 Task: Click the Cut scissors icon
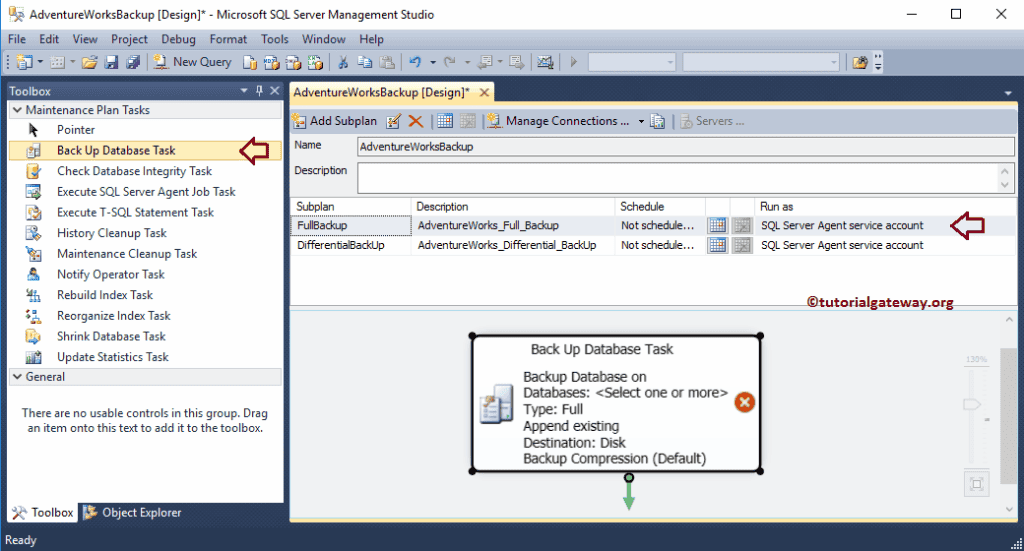343,62
